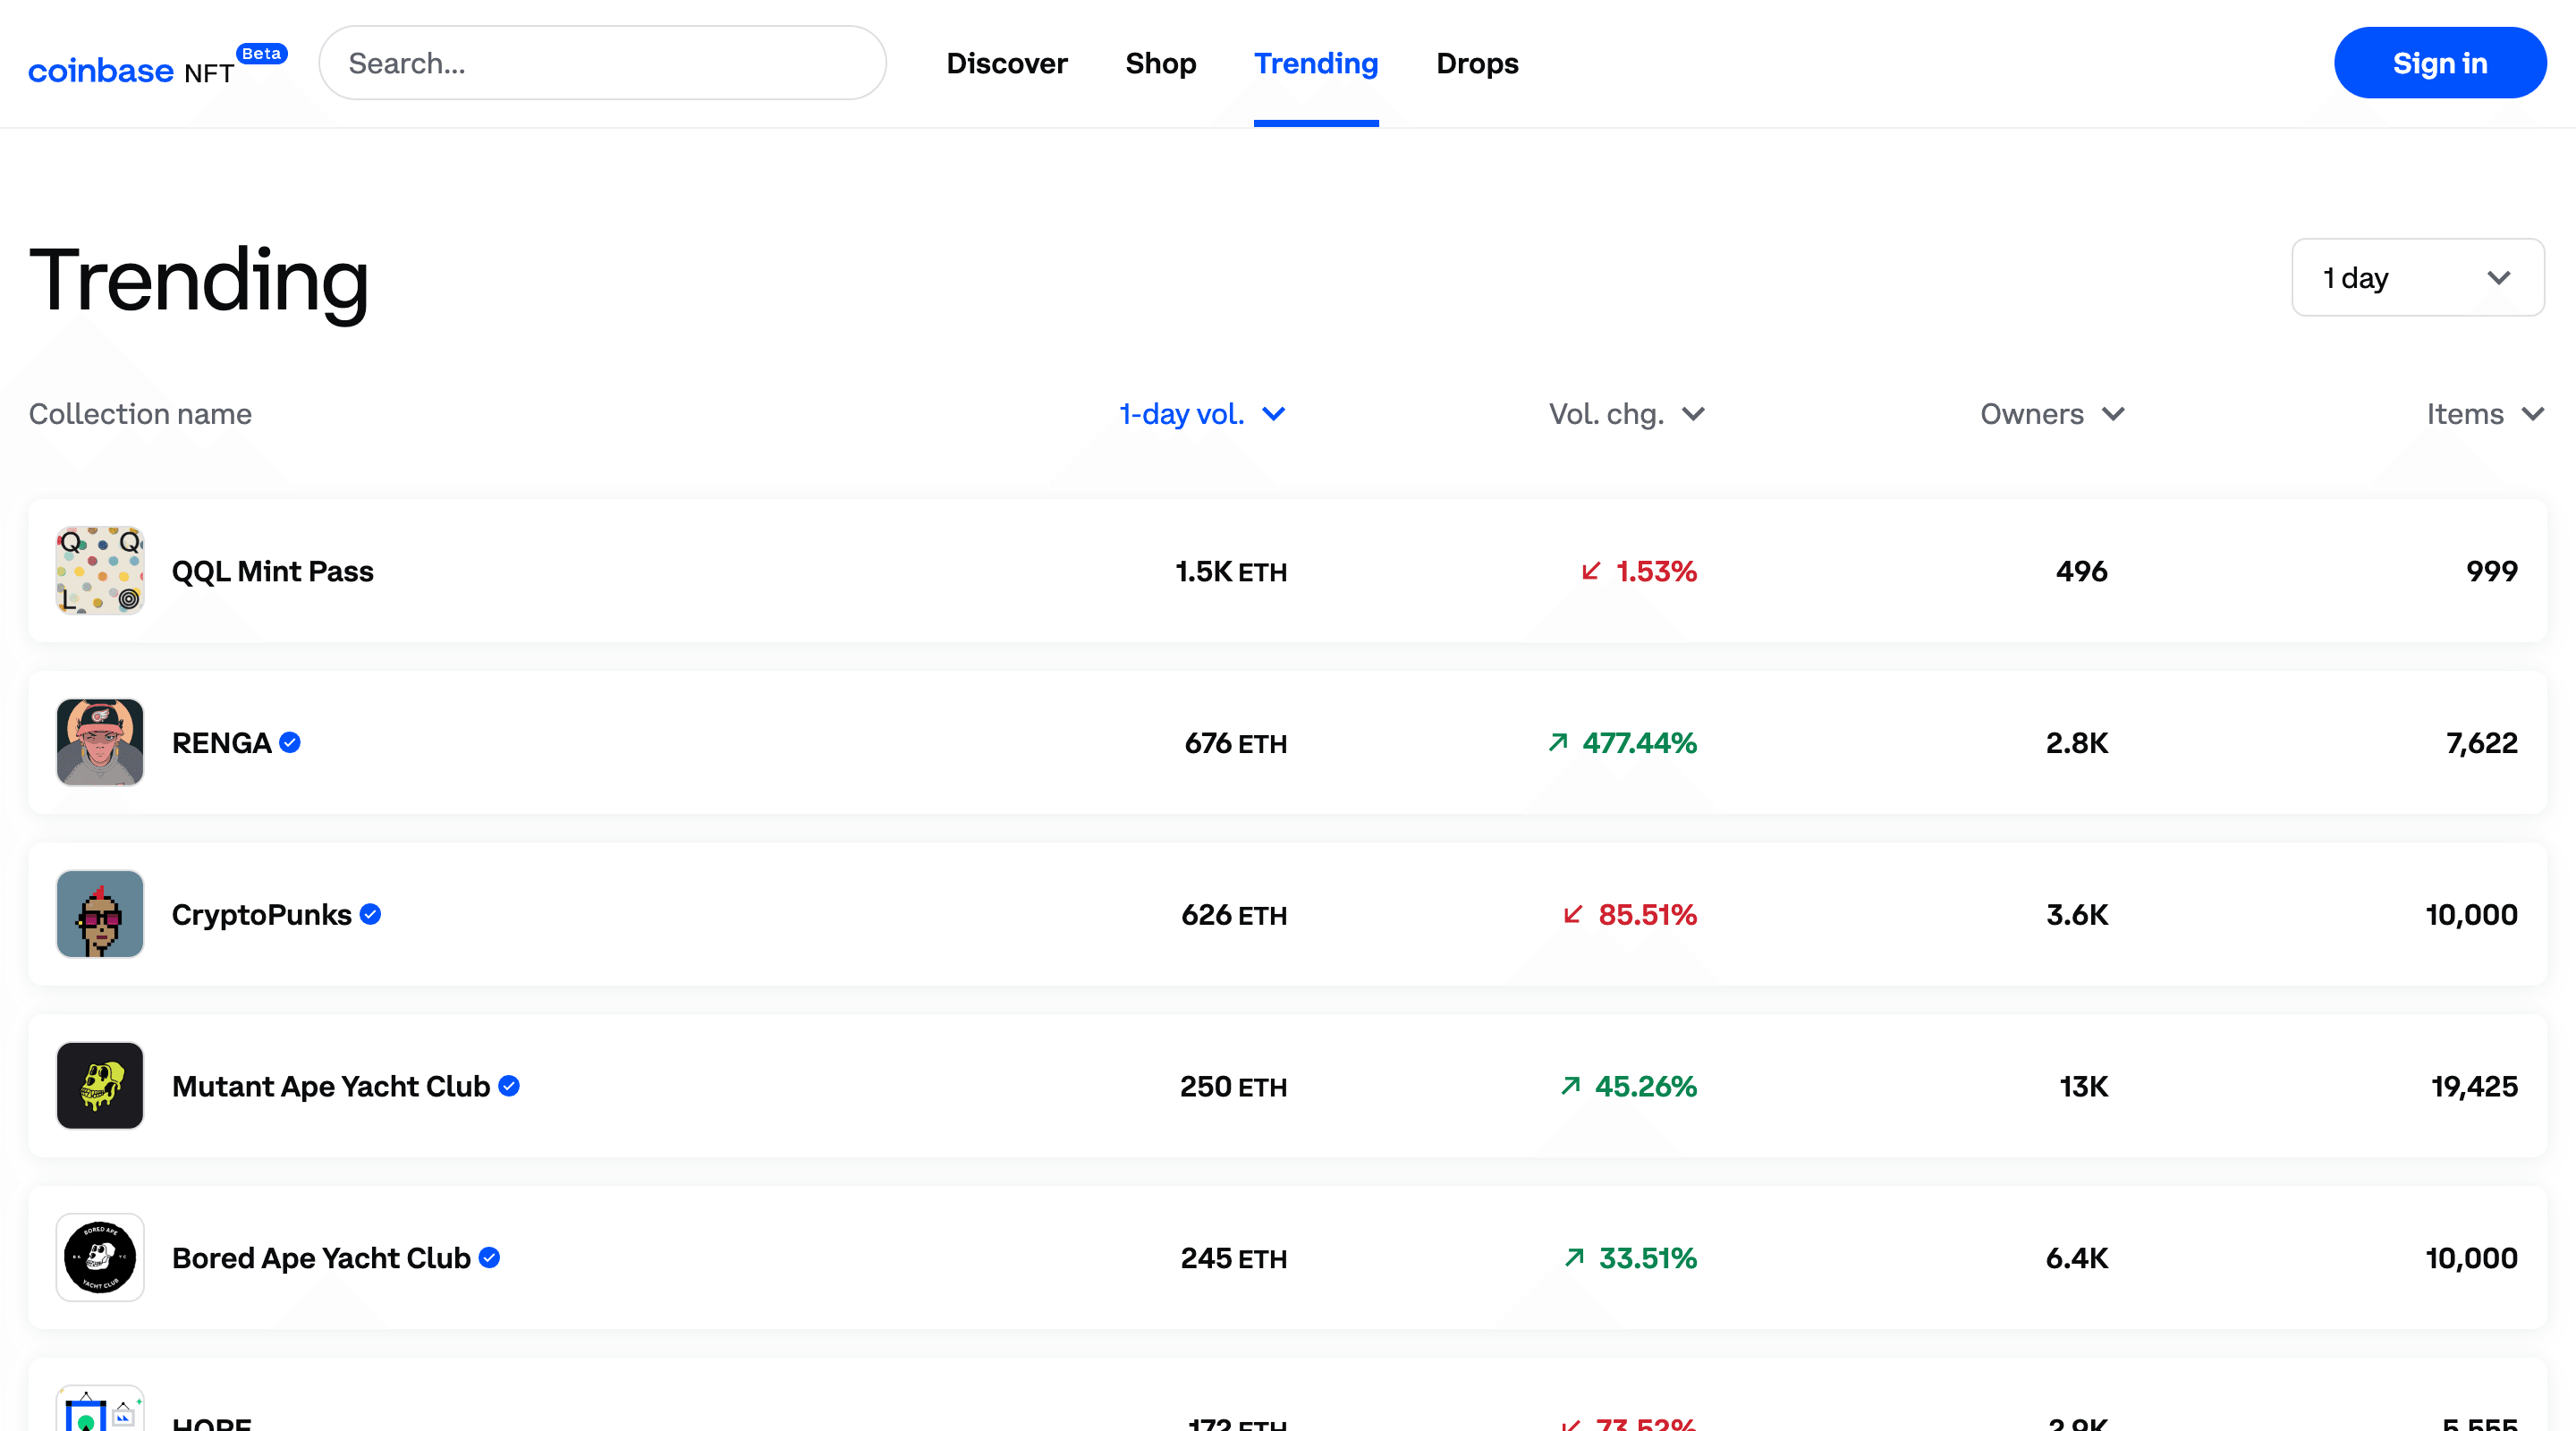Click the CryptoPunks verified checkmark badge

[x=370, y=914]
